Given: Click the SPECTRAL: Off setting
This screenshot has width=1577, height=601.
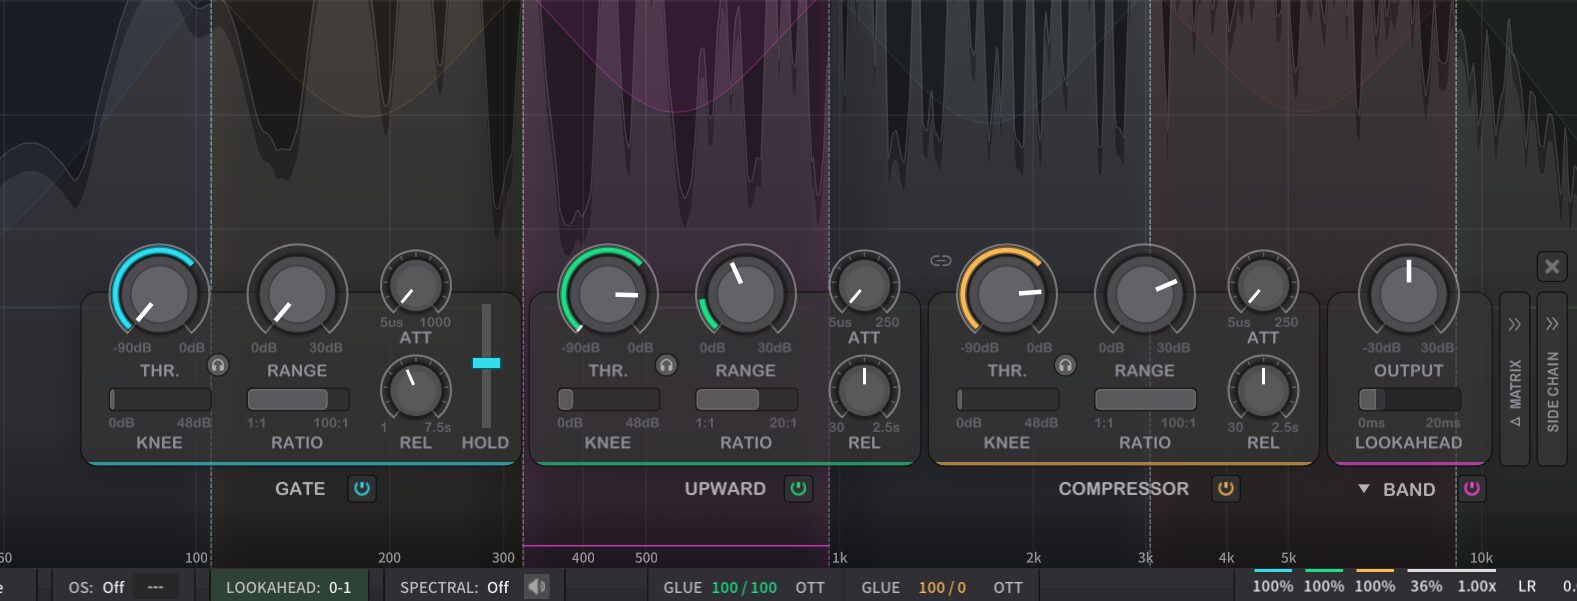Looking at the screenshot, I should pyautogui.click(x=454, y=587).
